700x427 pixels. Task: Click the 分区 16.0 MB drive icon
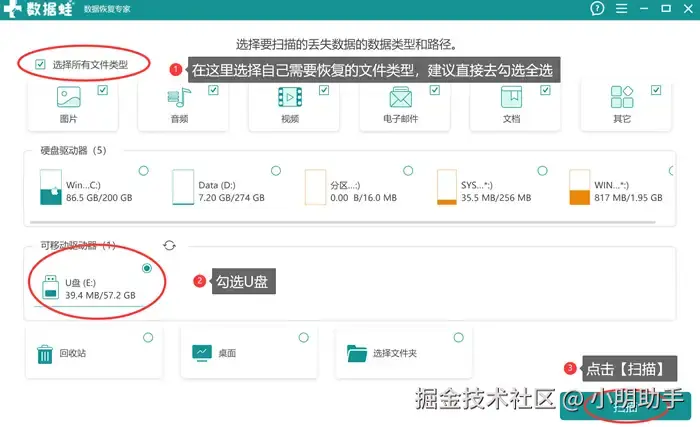(x=315, y=187)
